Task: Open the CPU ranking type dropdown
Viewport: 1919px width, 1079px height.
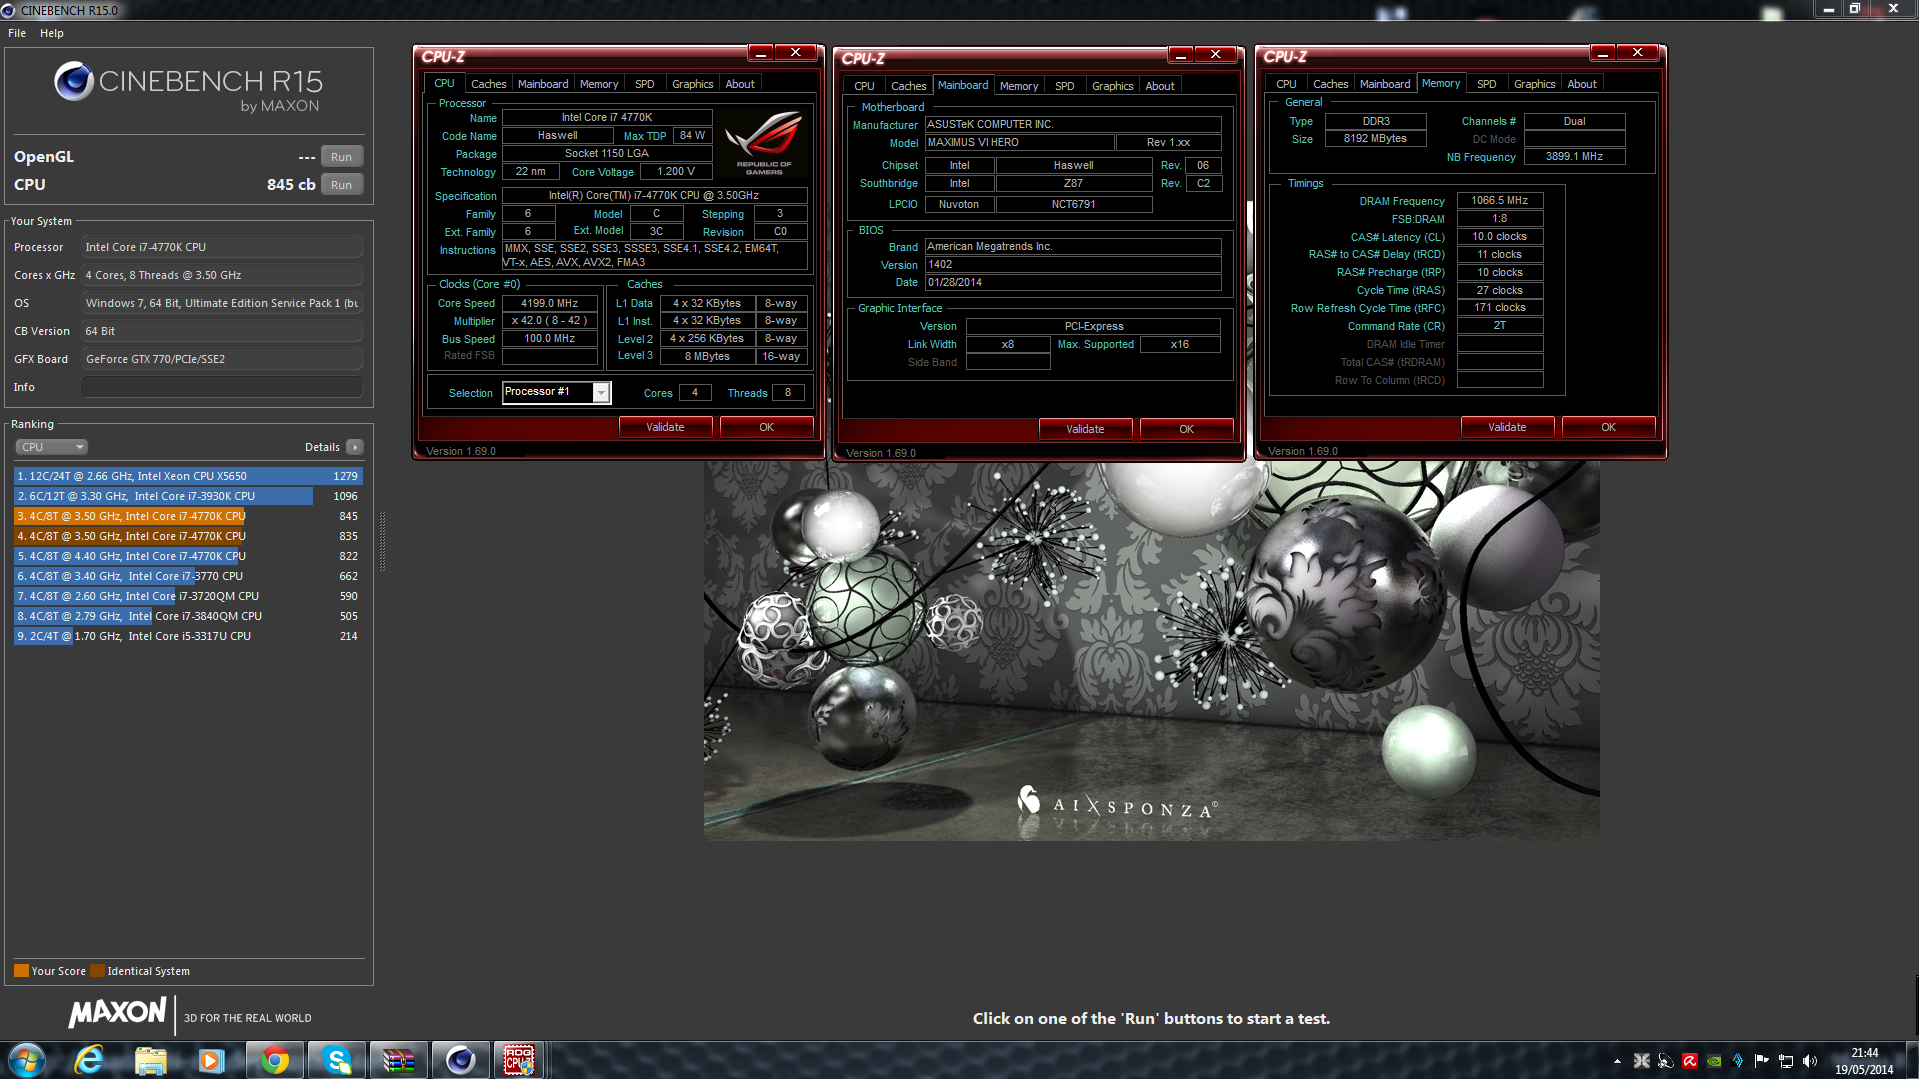Action: [x=52, y=447]
